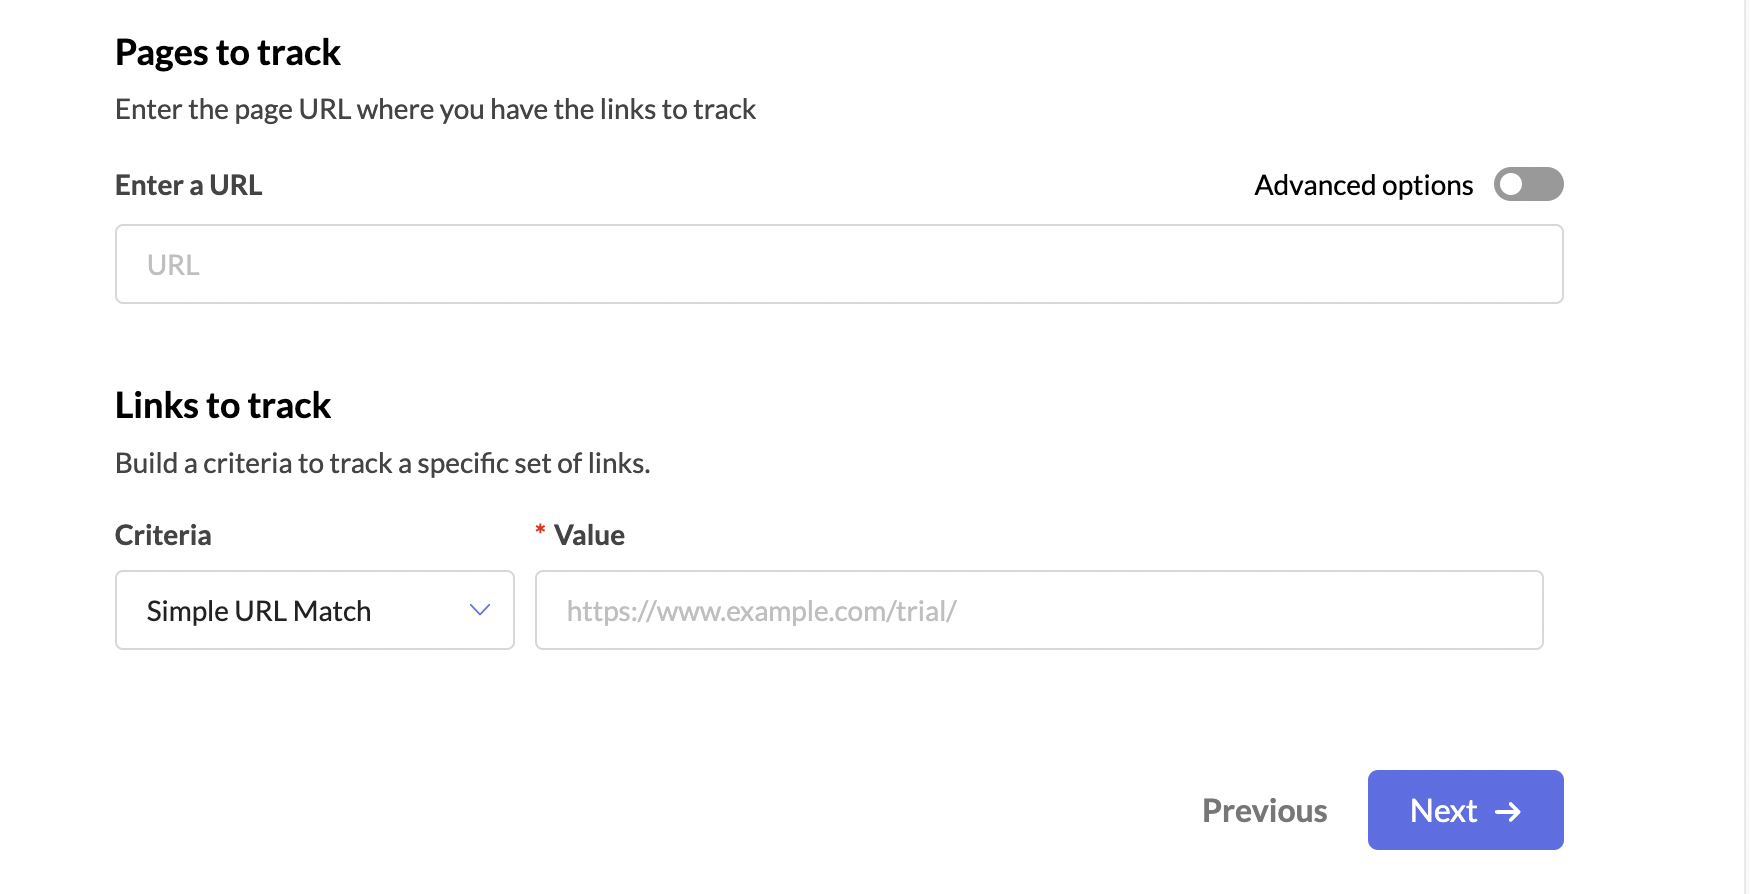1750x894 pixels.
Task: Toggle the Advanced options switch
Action: click(1528, 184)
